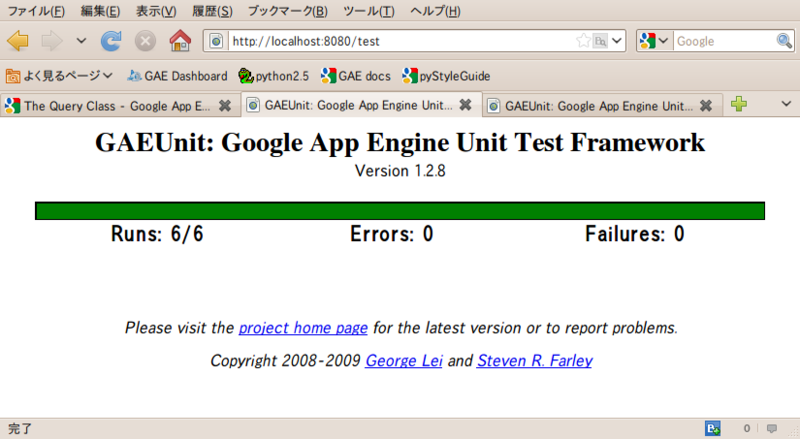Click the 'Errors: 0' text
Viewport: 800px width, 439px height.
pyautogui.click(x=392, y=234)
